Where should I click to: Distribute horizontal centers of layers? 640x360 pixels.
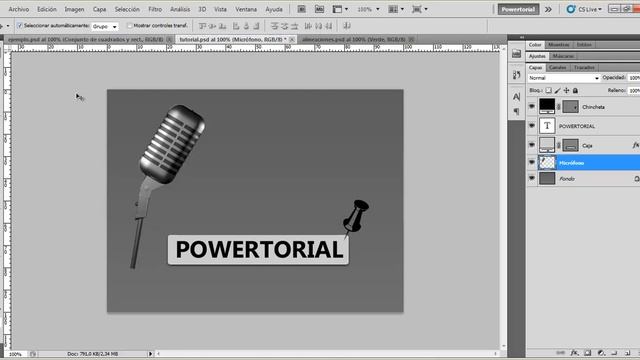[318, 26]
